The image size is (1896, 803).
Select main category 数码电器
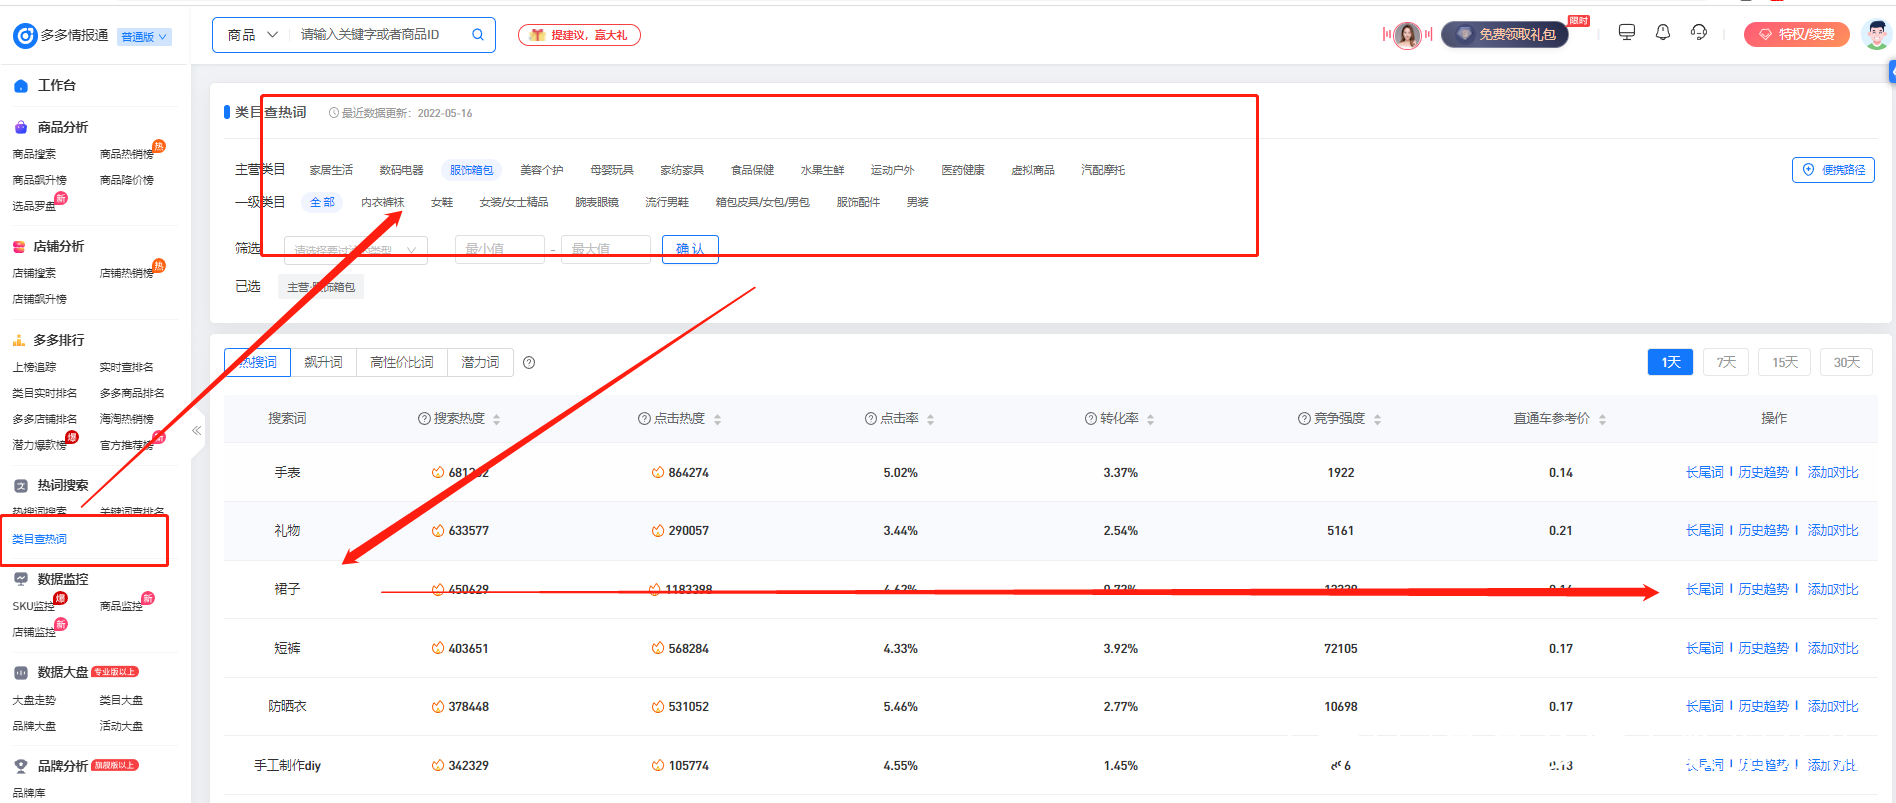click(401, 171)
